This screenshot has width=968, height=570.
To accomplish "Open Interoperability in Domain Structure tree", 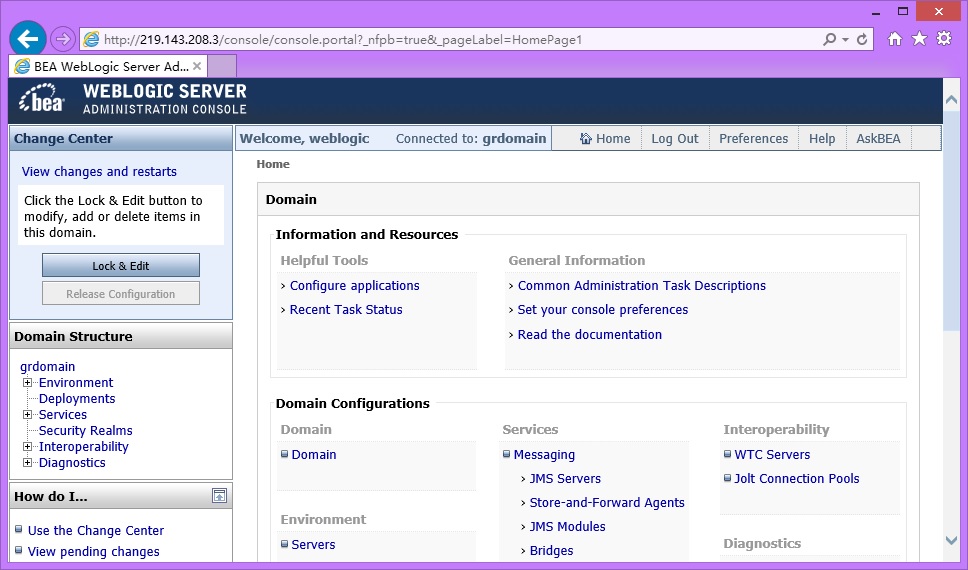I will 84,447.
